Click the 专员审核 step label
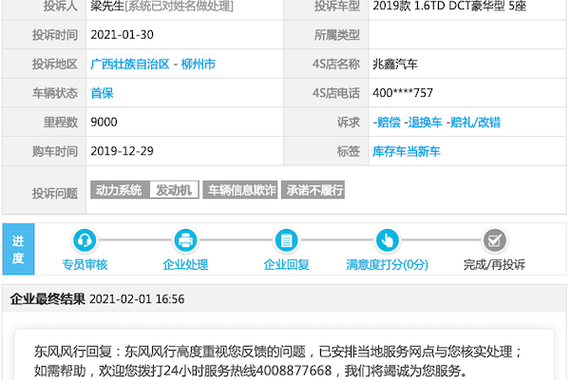 pyautogui.click(x=85, y=264)
